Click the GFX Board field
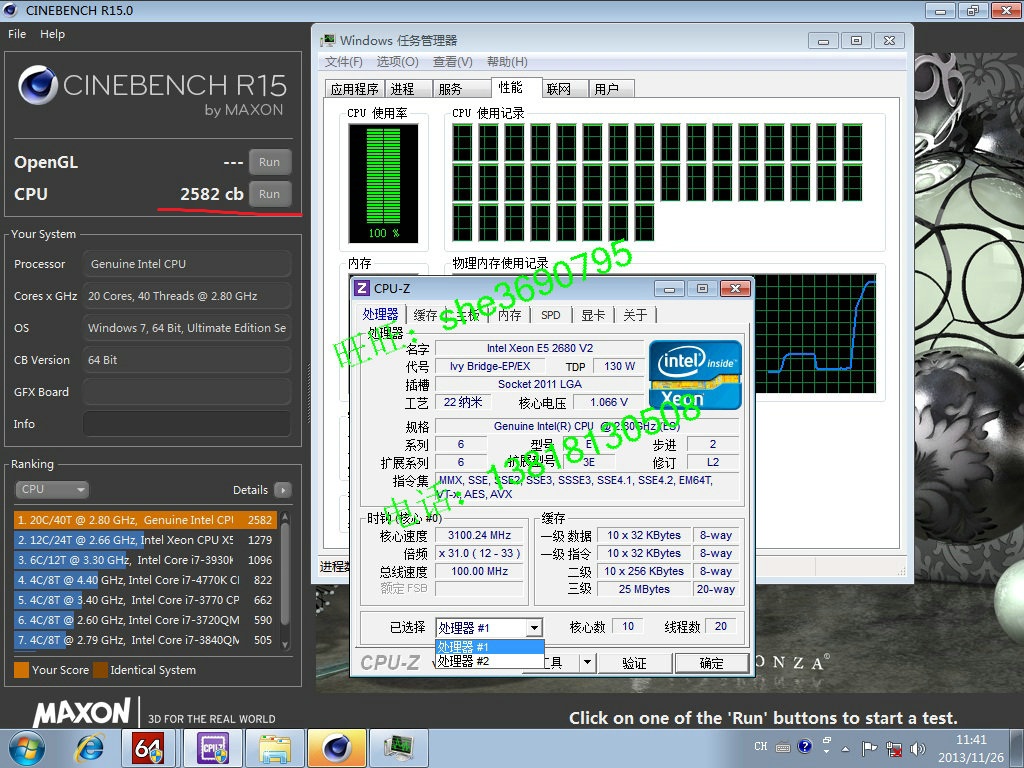 187,392
